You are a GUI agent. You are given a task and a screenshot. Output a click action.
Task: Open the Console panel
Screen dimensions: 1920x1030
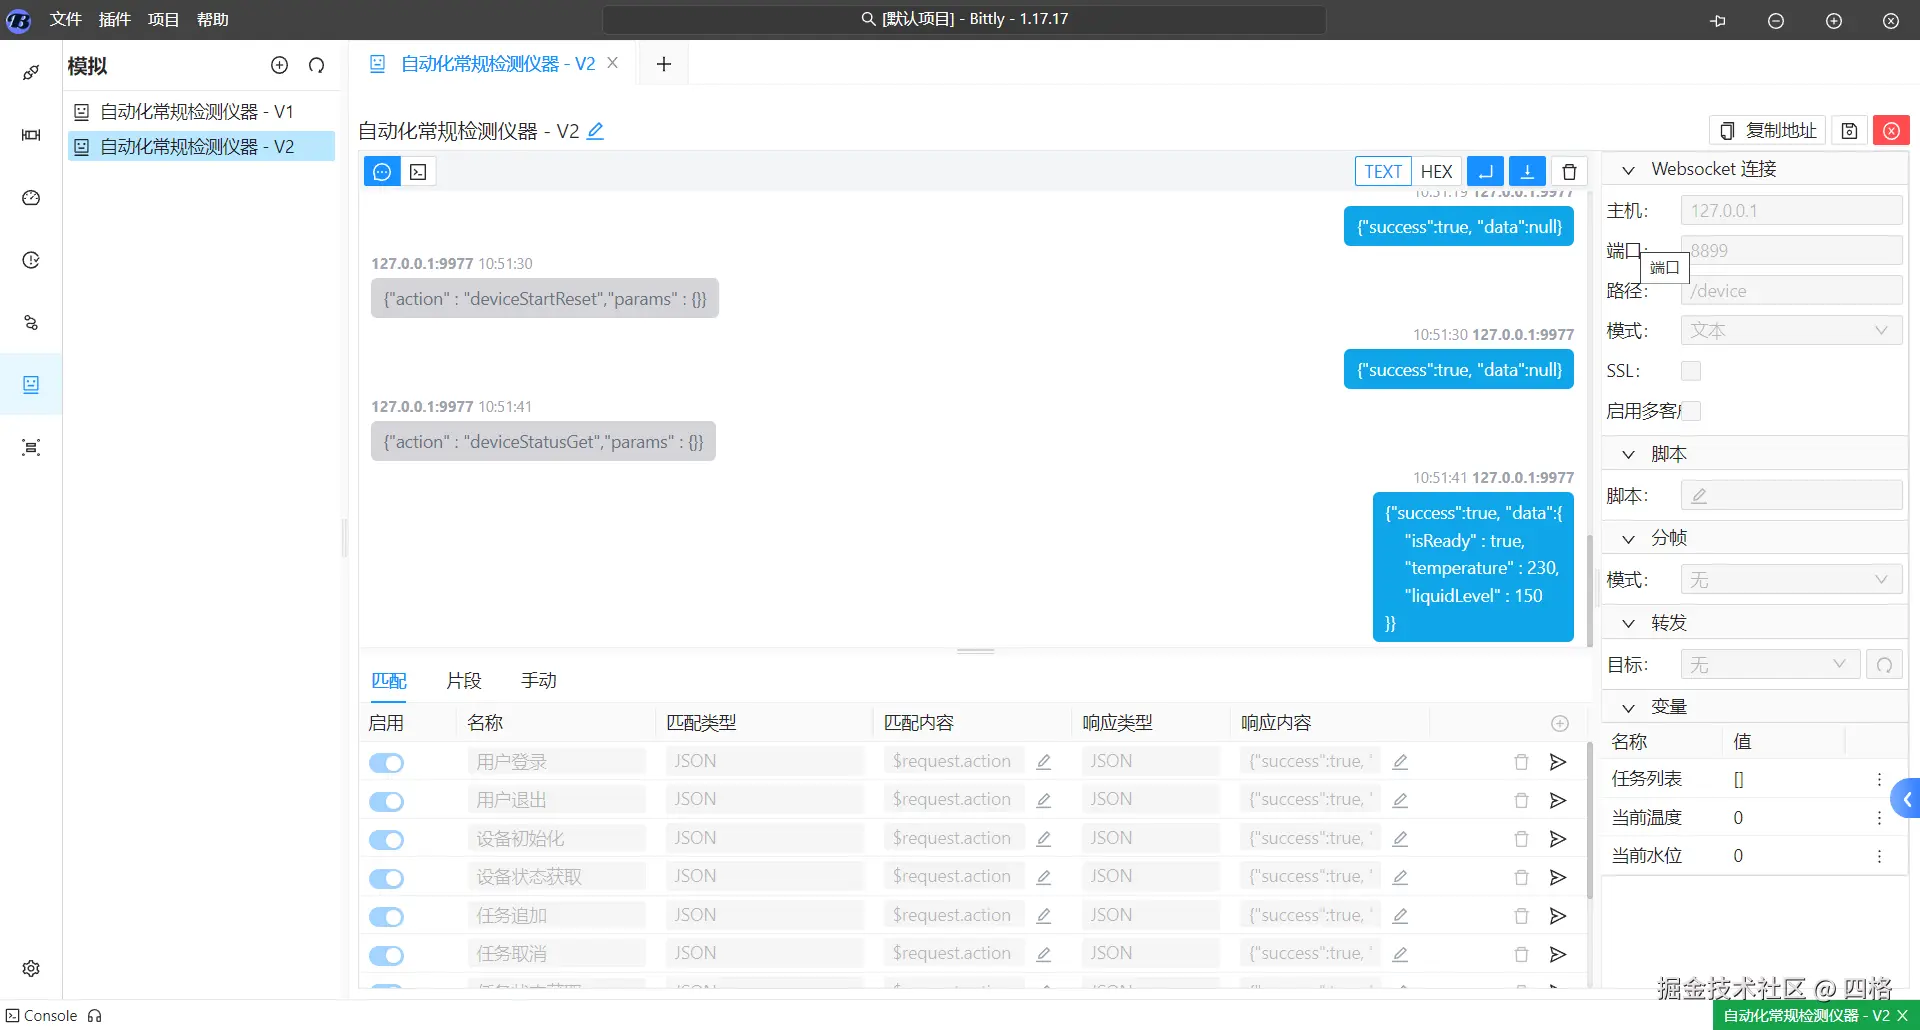coord(42,1016)
